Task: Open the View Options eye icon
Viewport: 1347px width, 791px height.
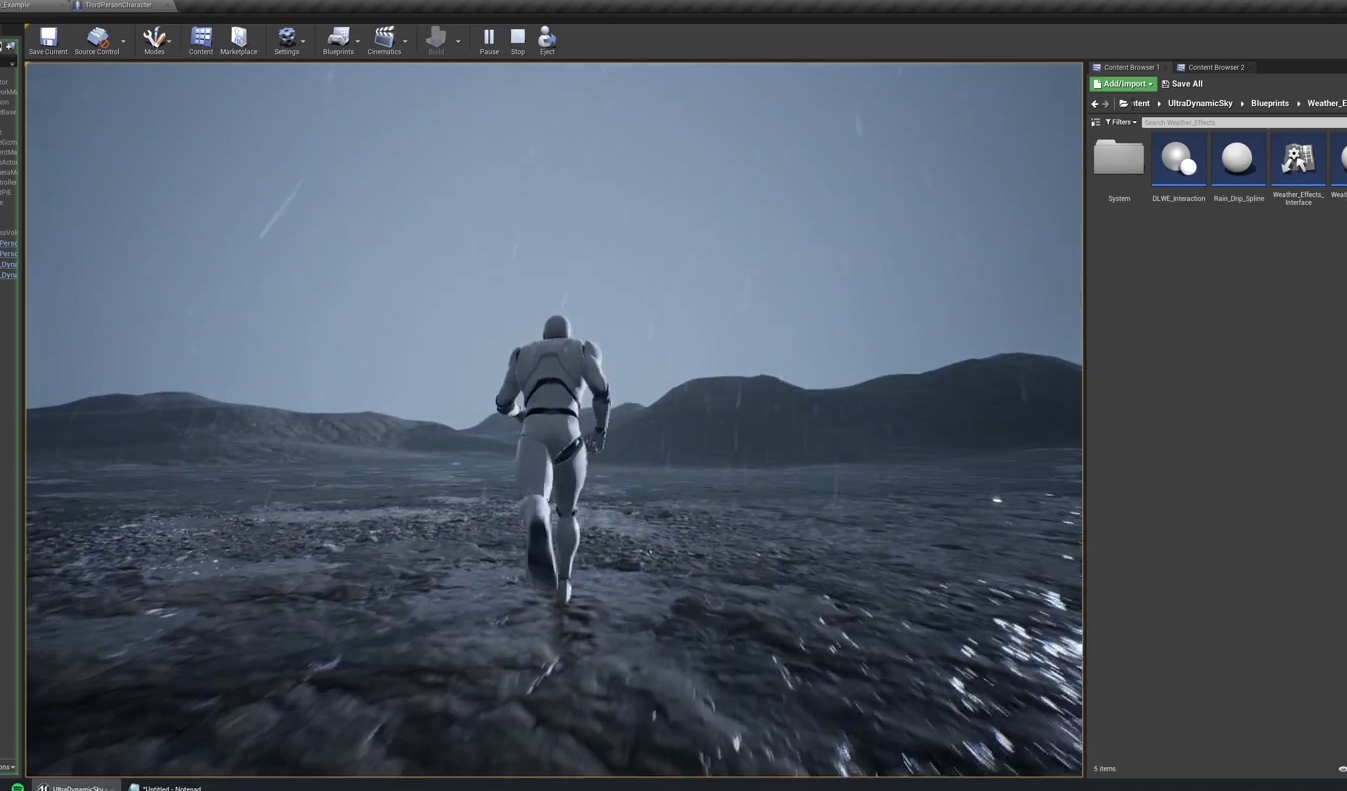Action: point(1342,769)
